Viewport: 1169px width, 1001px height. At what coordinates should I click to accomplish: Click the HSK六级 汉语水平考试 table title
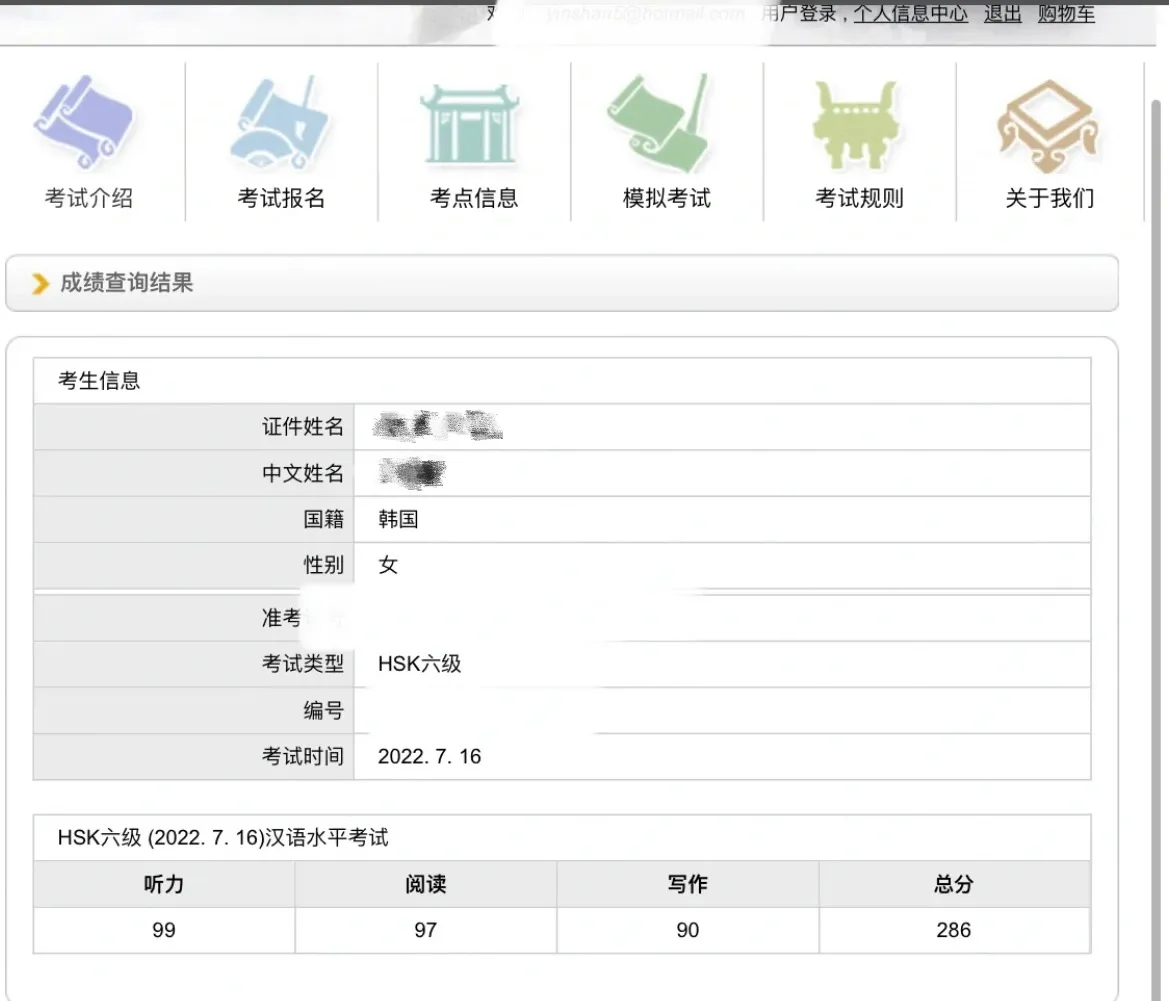(x=223, y=838)
